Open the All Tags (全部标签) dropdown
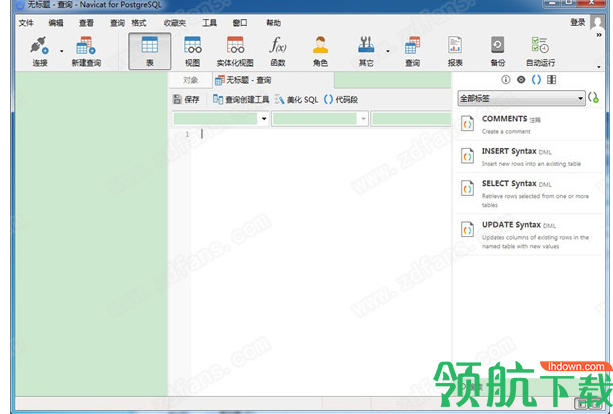The width and height of the screenshot is (613, 414). point(521,98)
